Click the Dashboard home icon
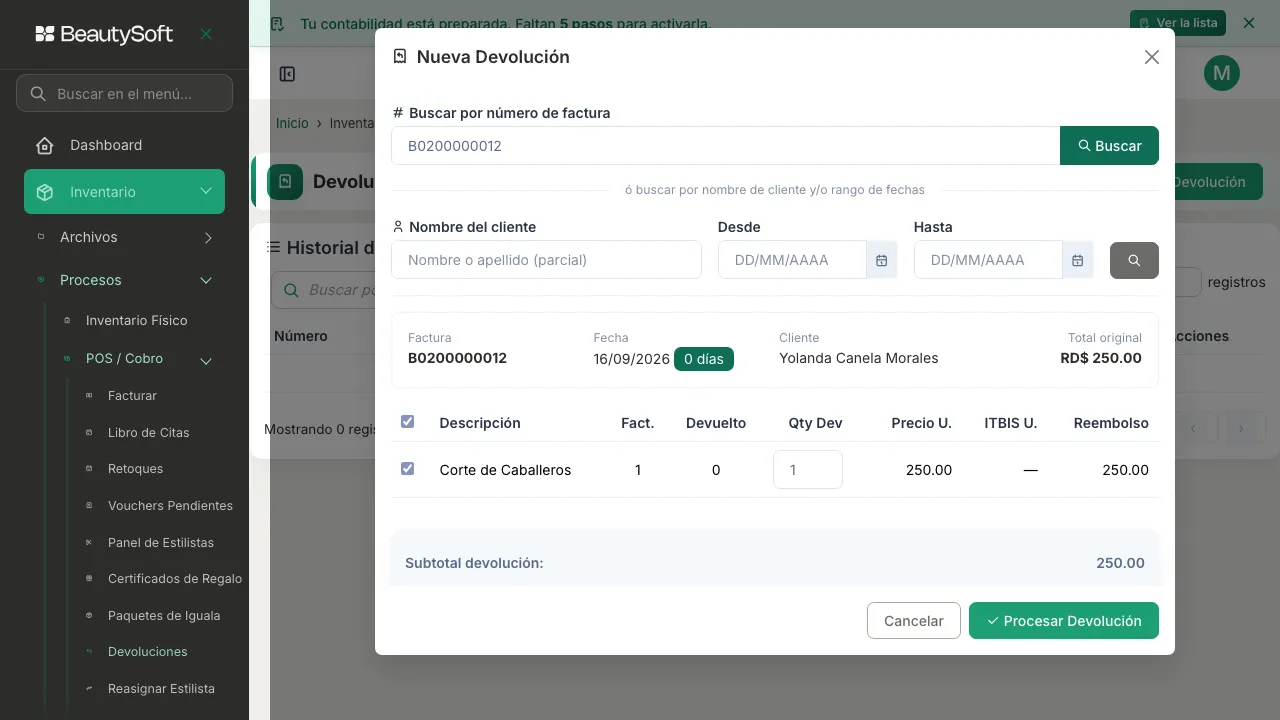 pyautogui.click(x=45, y=145)
